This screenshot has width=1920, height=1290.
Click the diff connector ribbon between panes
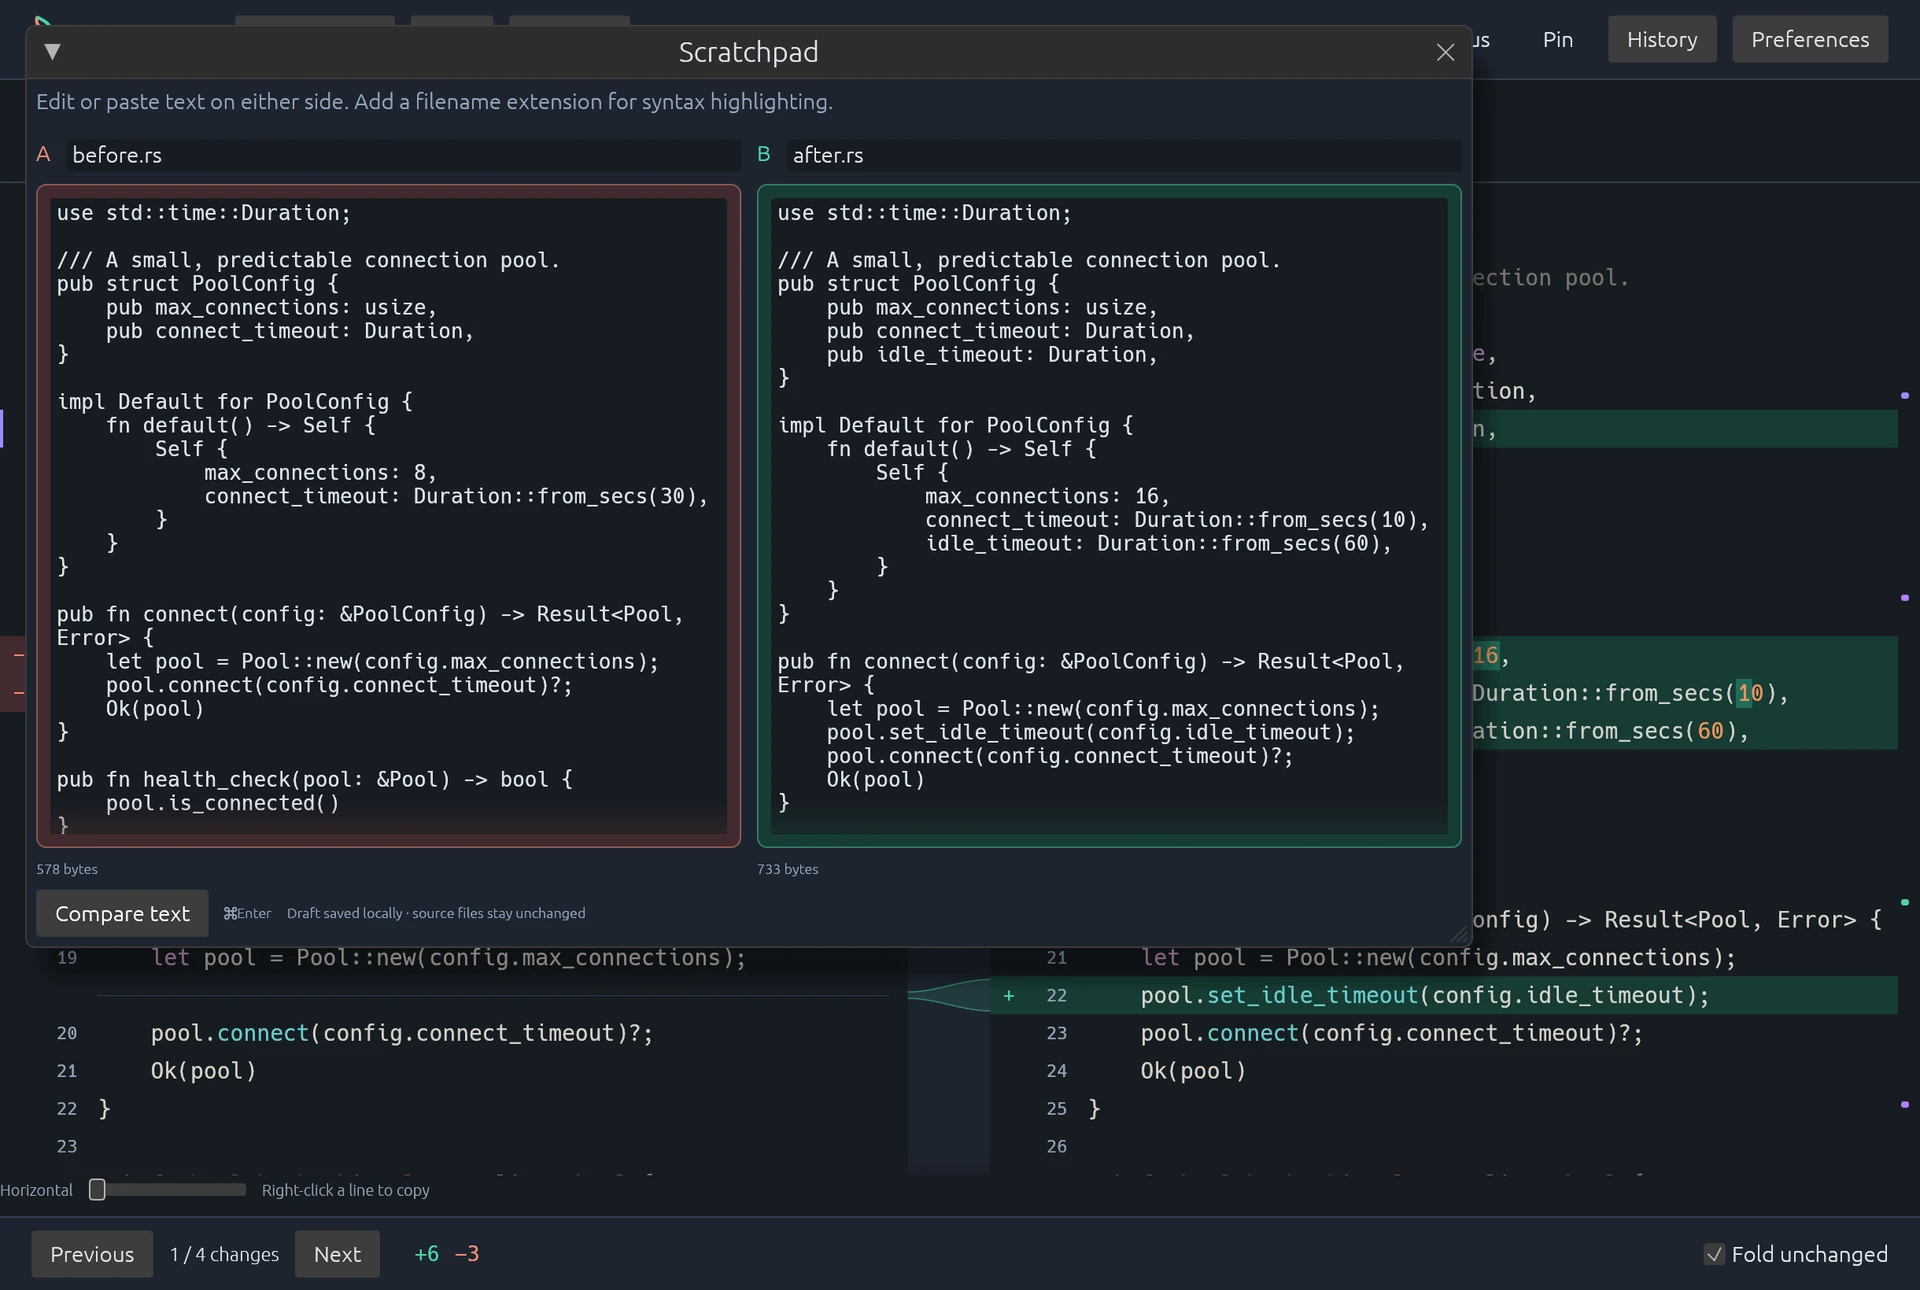click(x=949, y=995)
